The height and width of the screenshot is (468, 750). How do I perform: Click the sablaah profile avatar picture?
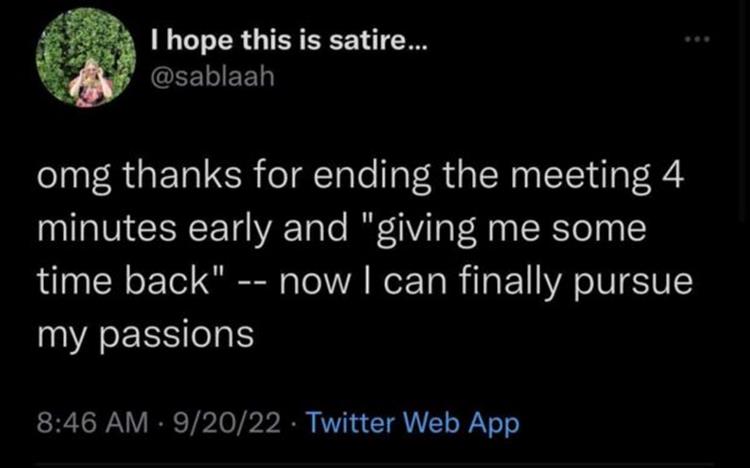[85, 64]
